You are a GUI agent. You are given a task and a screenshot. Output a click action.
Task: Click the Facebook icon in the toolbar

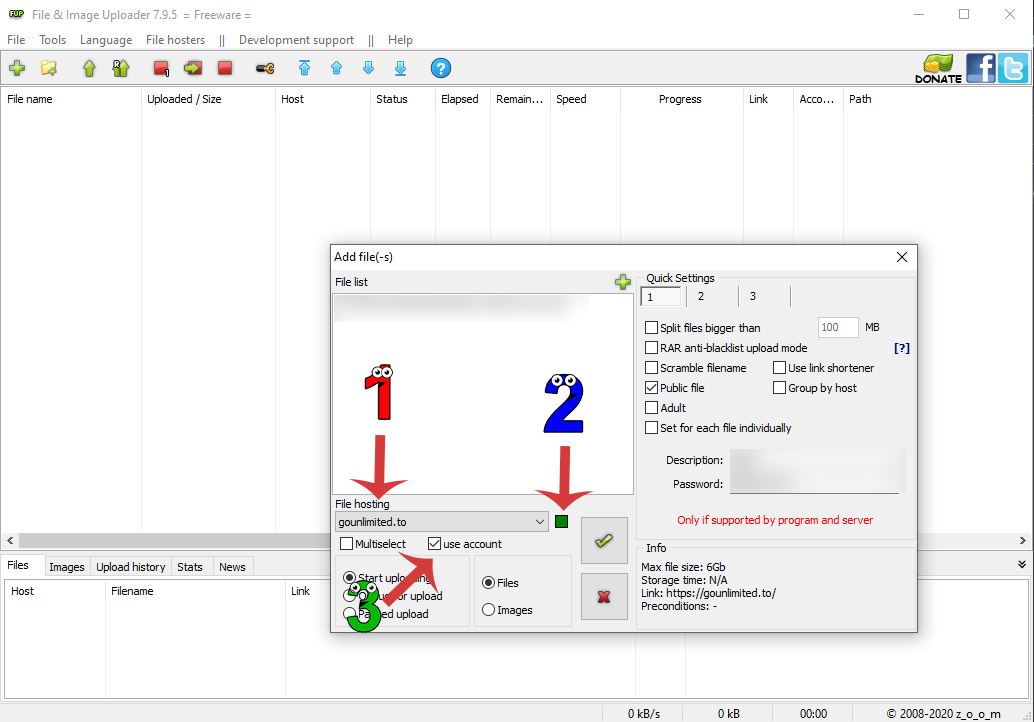point(980,68)
